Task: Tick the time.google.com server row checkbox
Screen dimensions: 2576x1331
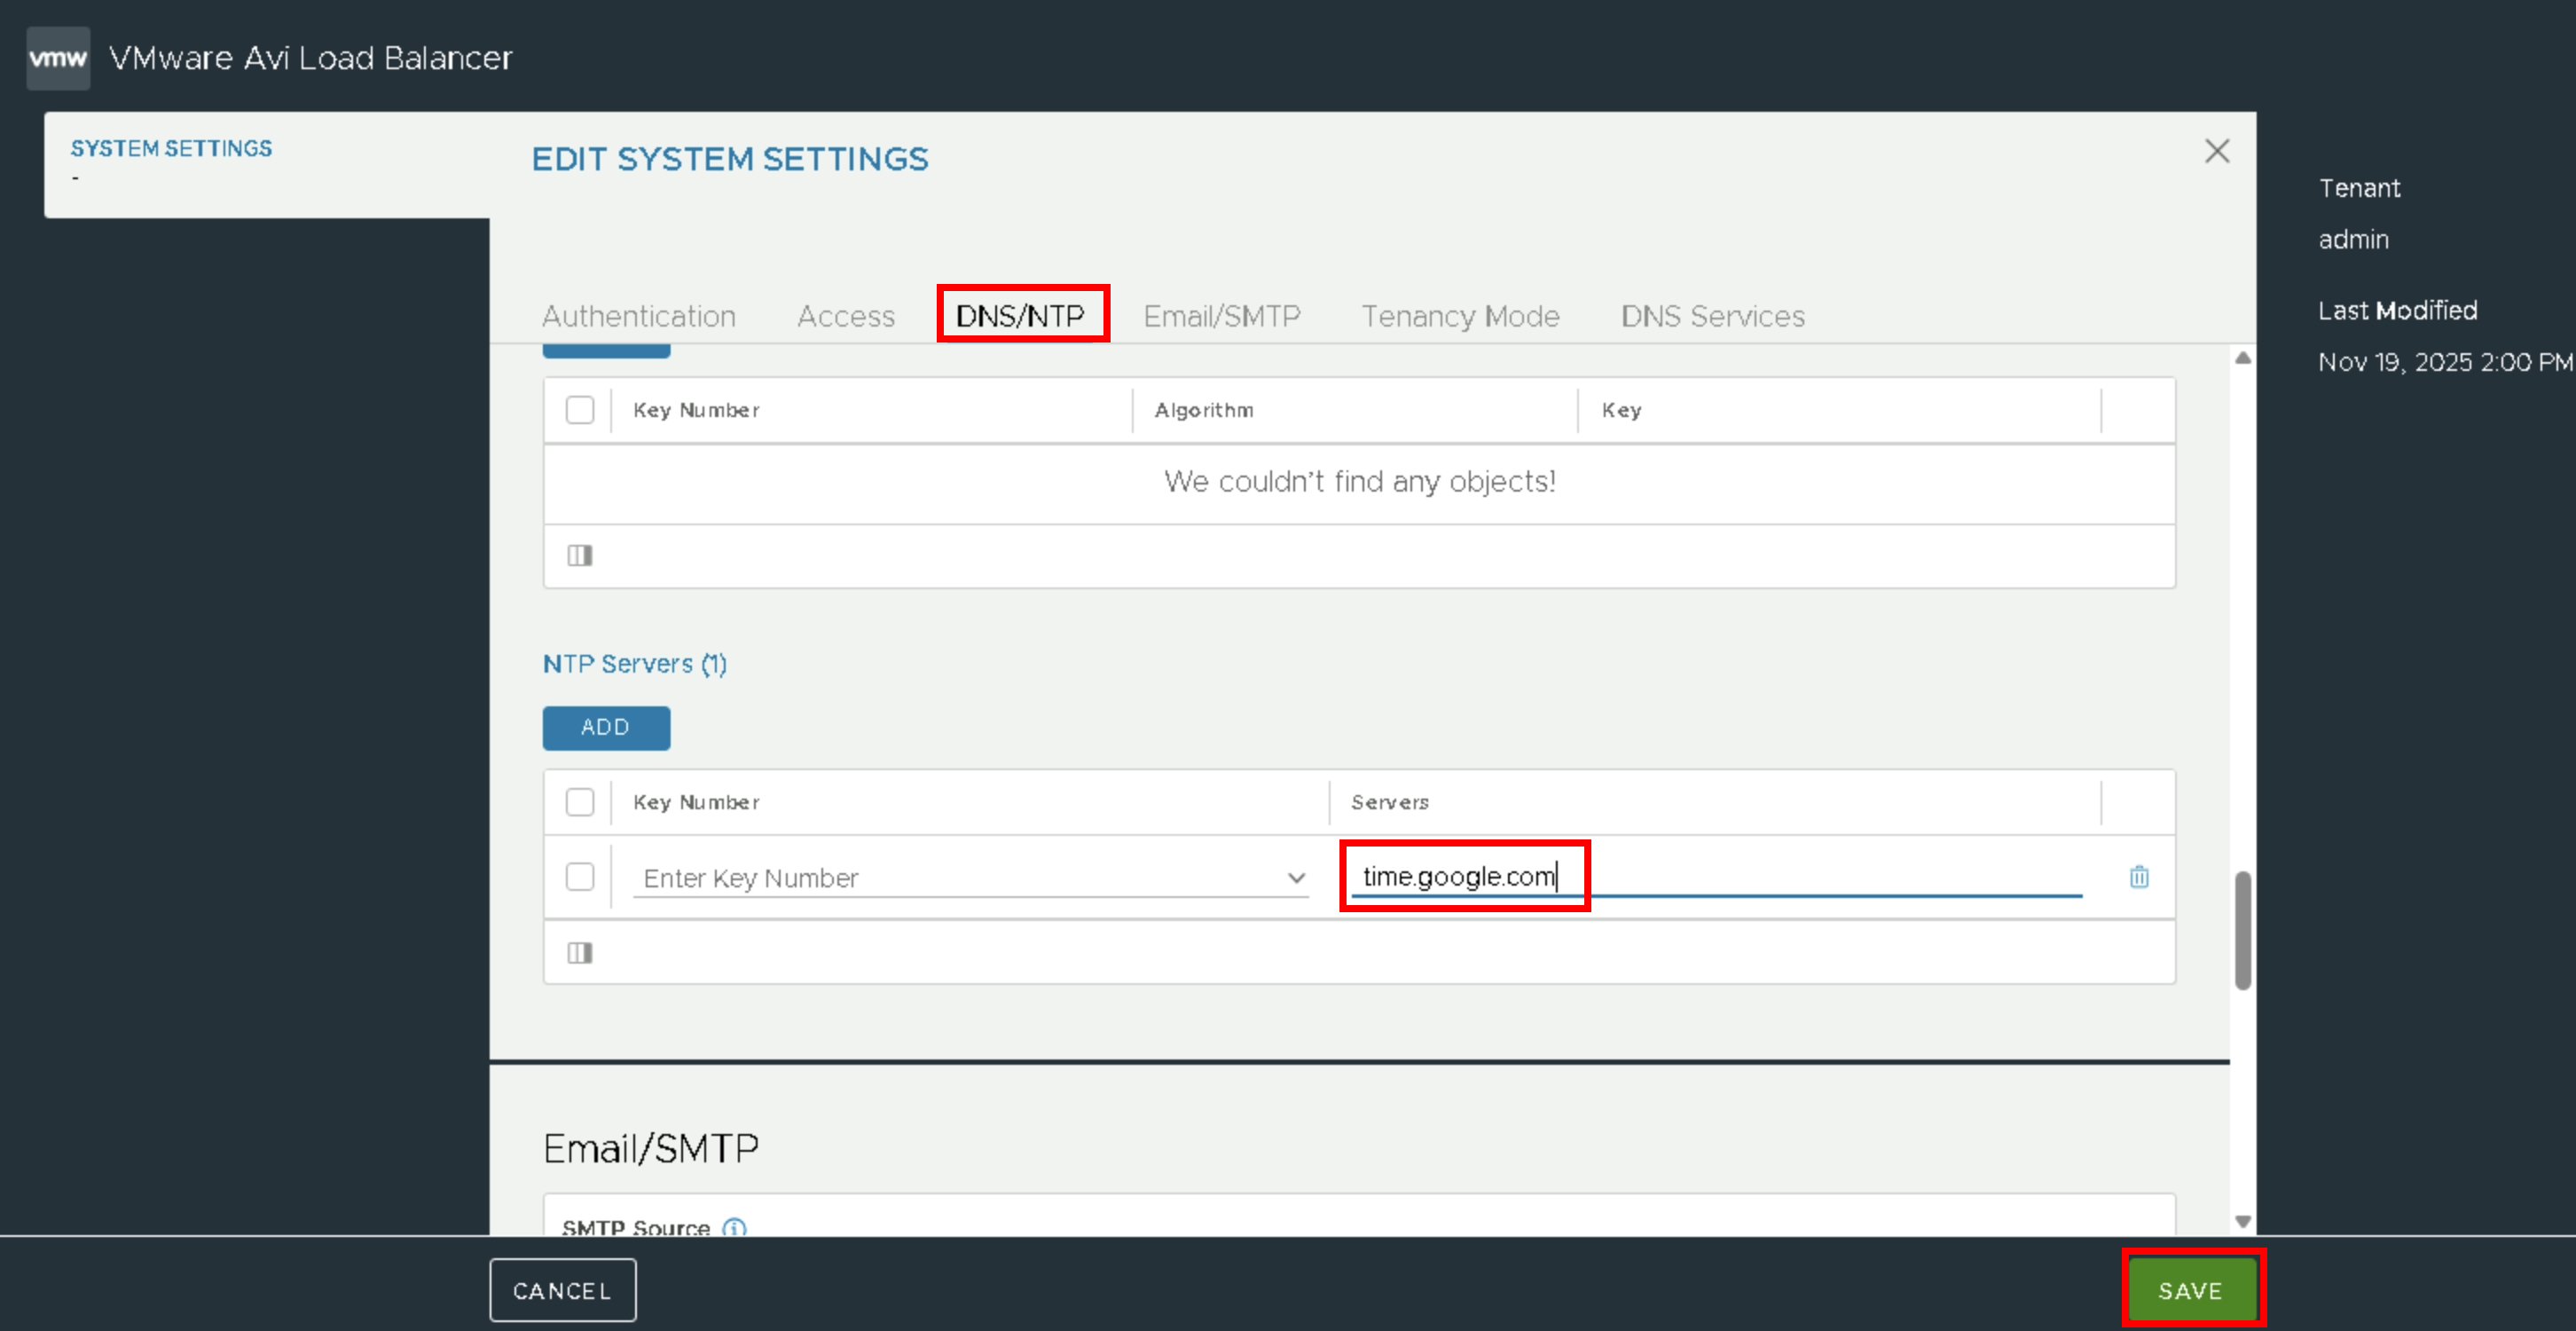Action: click(580, 877)
